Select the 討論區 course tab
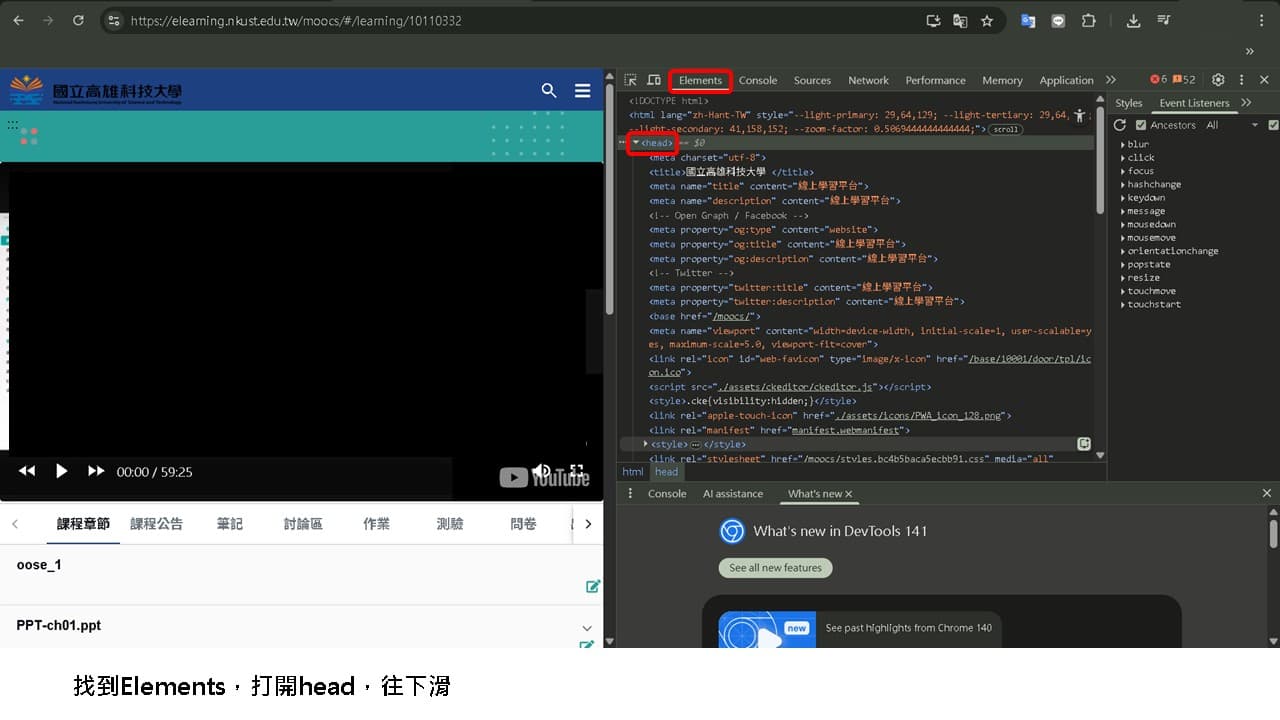Screen dimensions: 1280x720 click(x=303, y=523)
